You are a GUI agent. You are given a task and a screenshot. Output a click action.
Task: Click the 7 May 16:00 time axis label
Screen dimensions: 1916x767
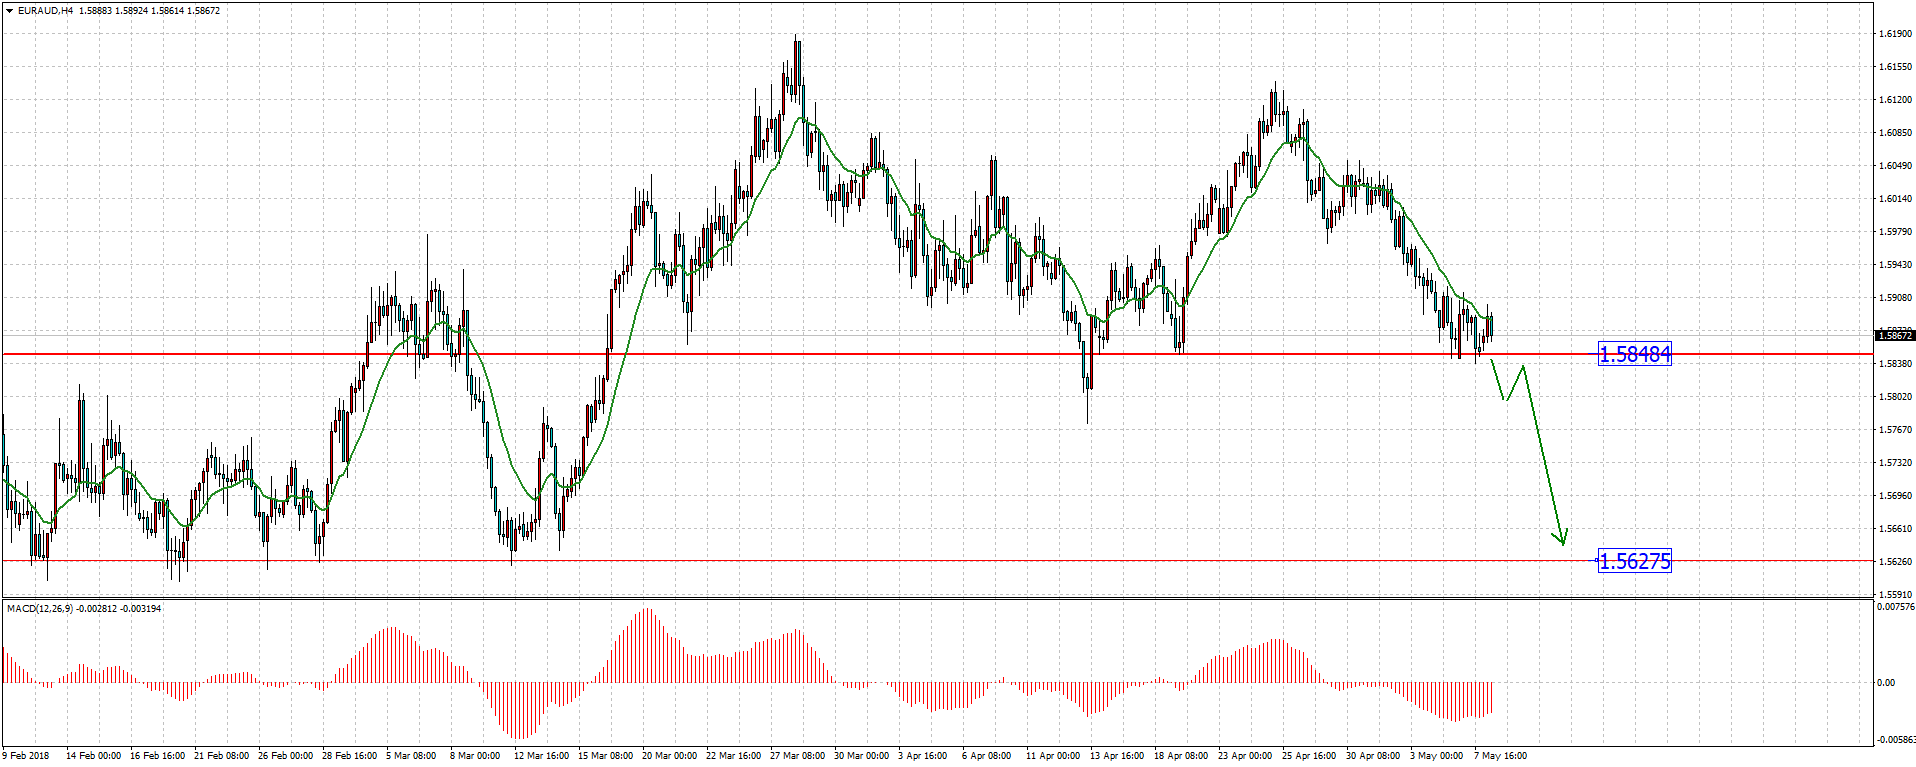tap(1500, 756)
